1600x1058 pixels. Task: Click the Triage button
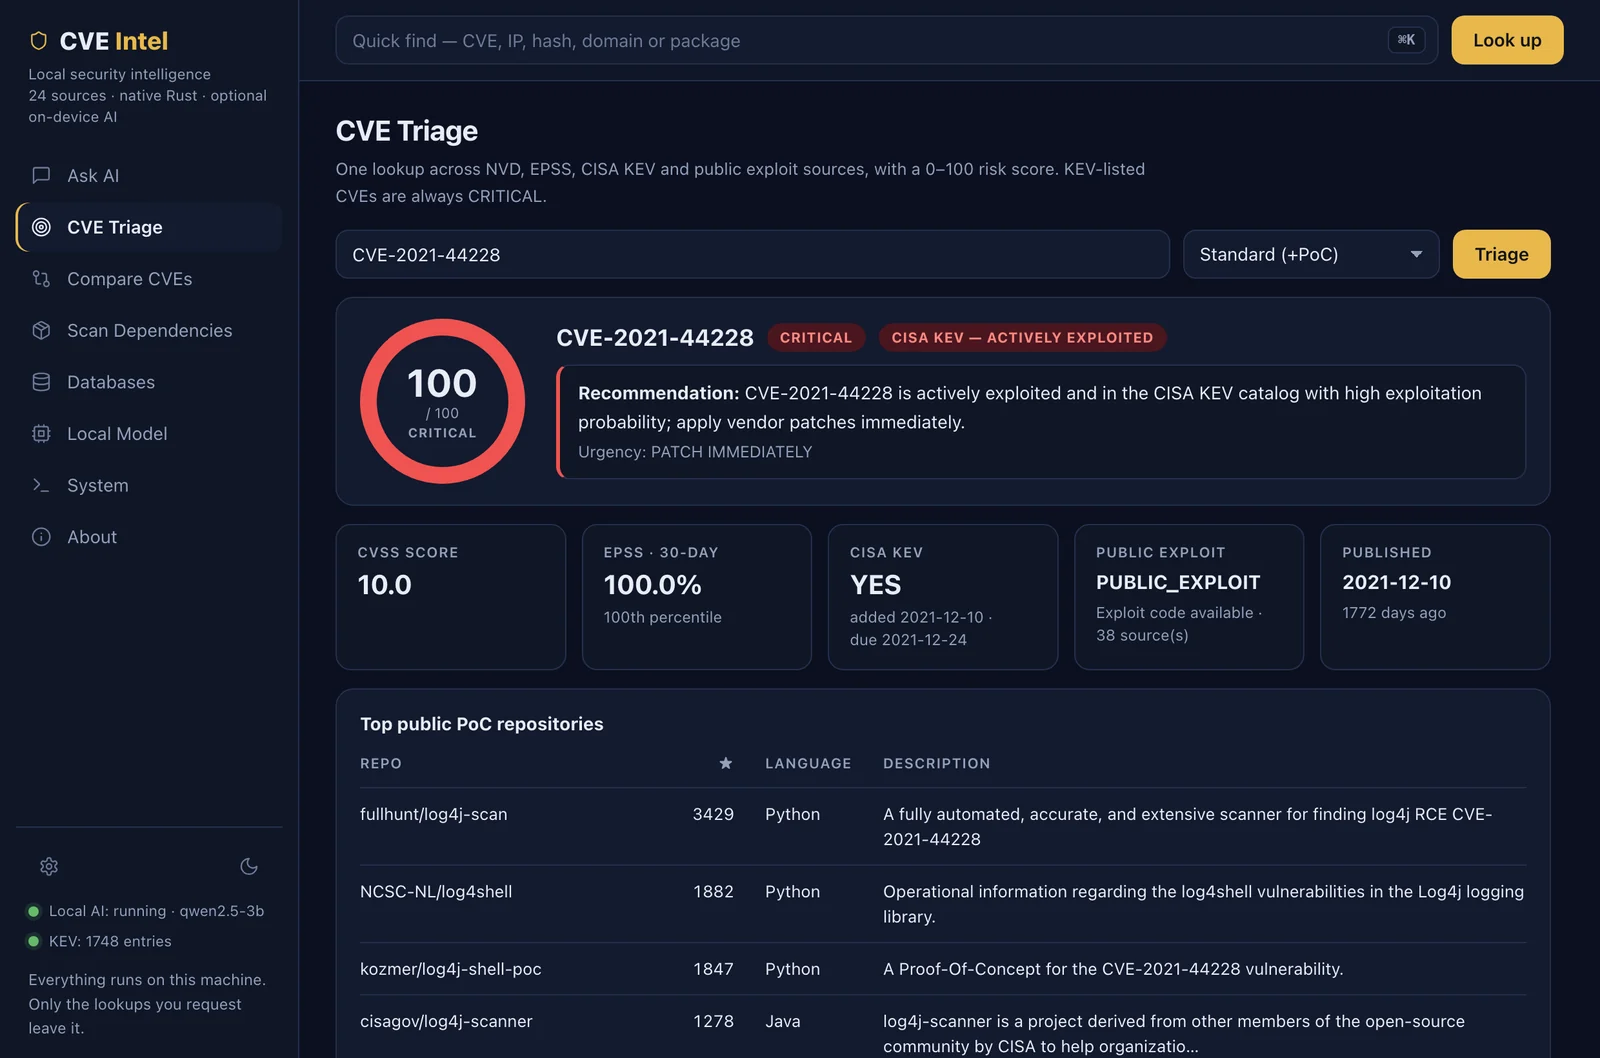[x=1501, y=254]
